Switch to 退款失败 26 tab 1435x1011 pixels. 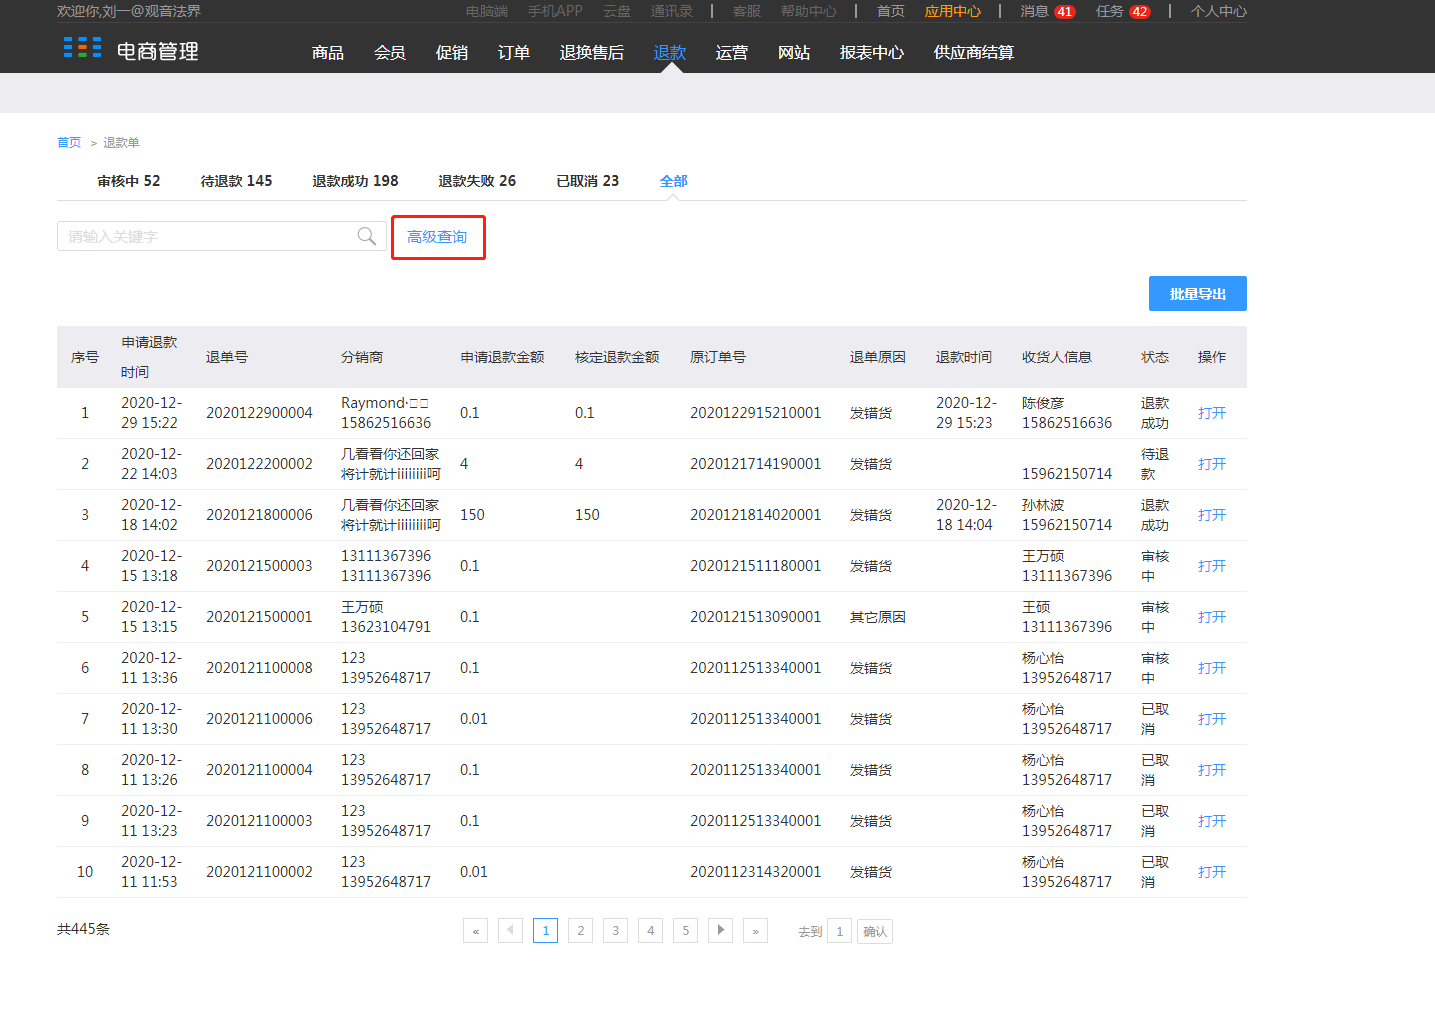pyautogui.click(x=477, y=181)
